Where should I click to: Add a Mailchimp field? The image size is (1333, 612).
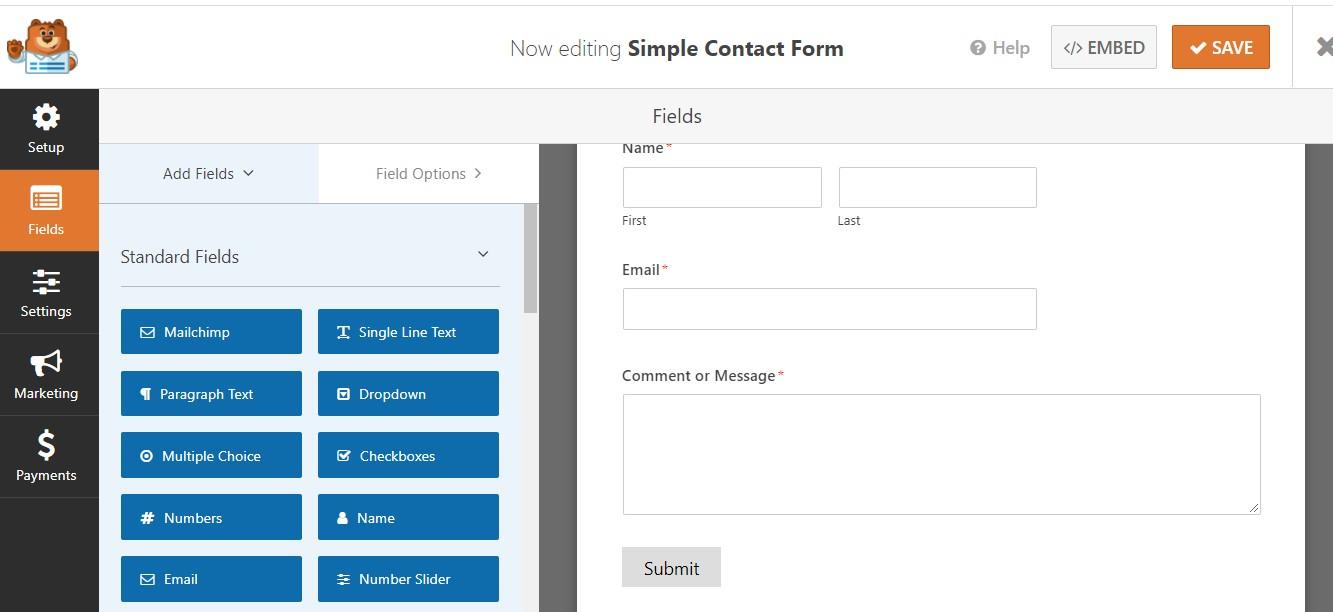tap(211, 332)
